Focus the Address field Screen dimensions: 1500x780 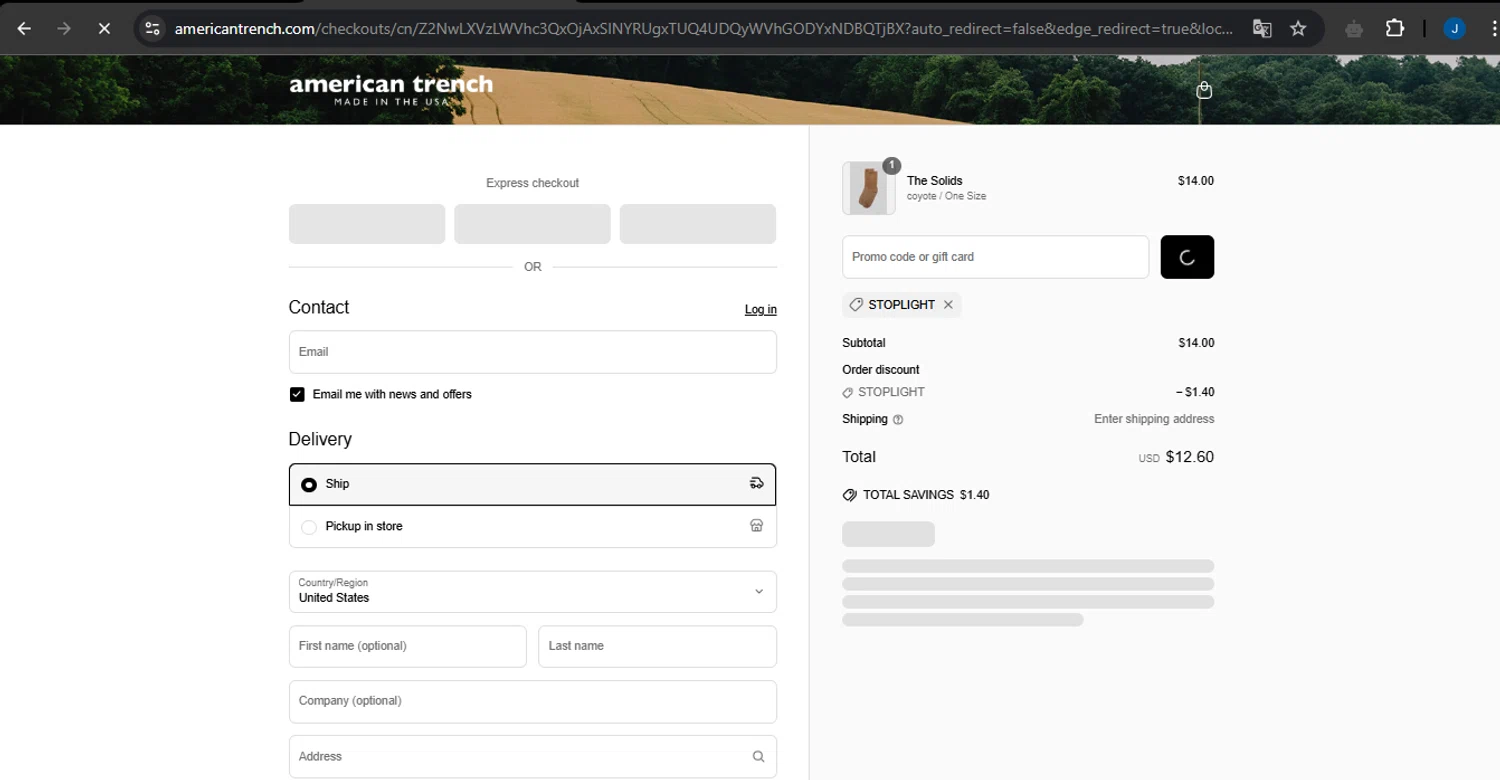(x=532, y=757)
